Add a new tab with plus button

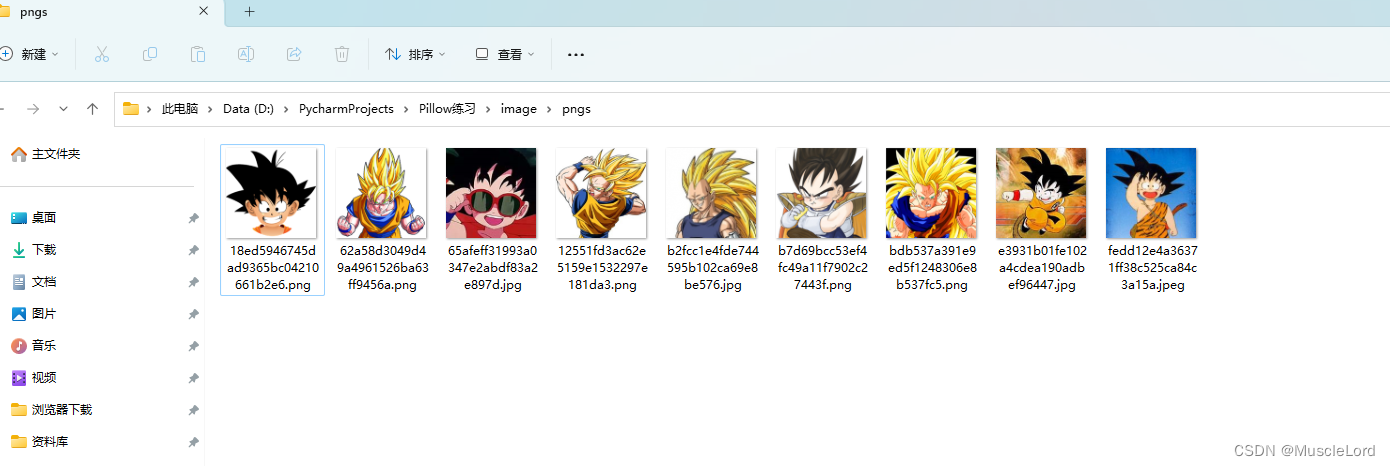point(249,11)
